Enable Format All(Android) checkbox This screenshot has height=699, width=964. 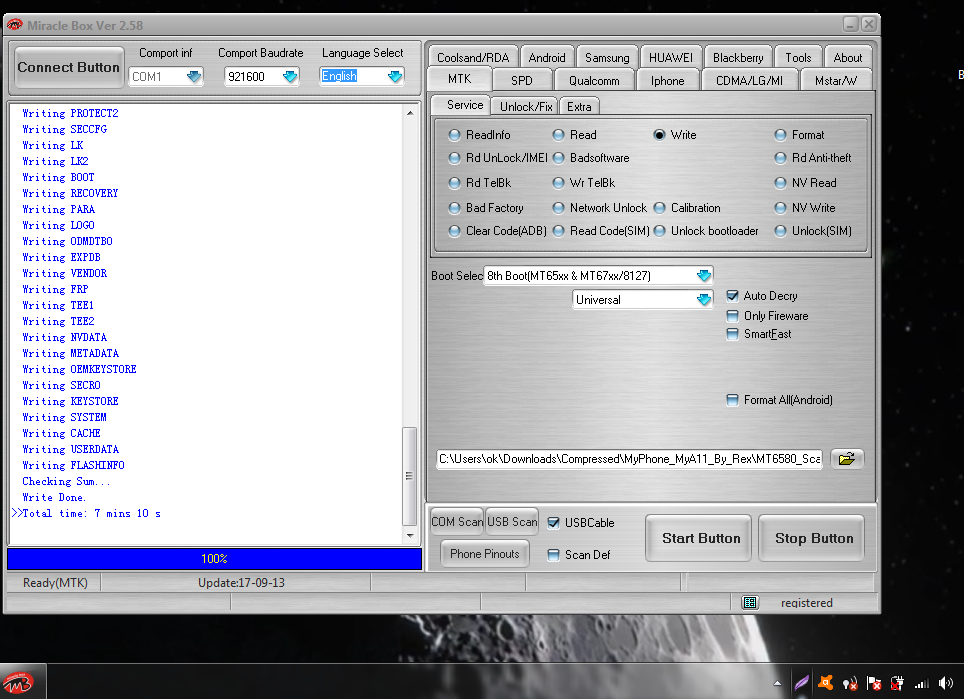click(x=732, y=400)
